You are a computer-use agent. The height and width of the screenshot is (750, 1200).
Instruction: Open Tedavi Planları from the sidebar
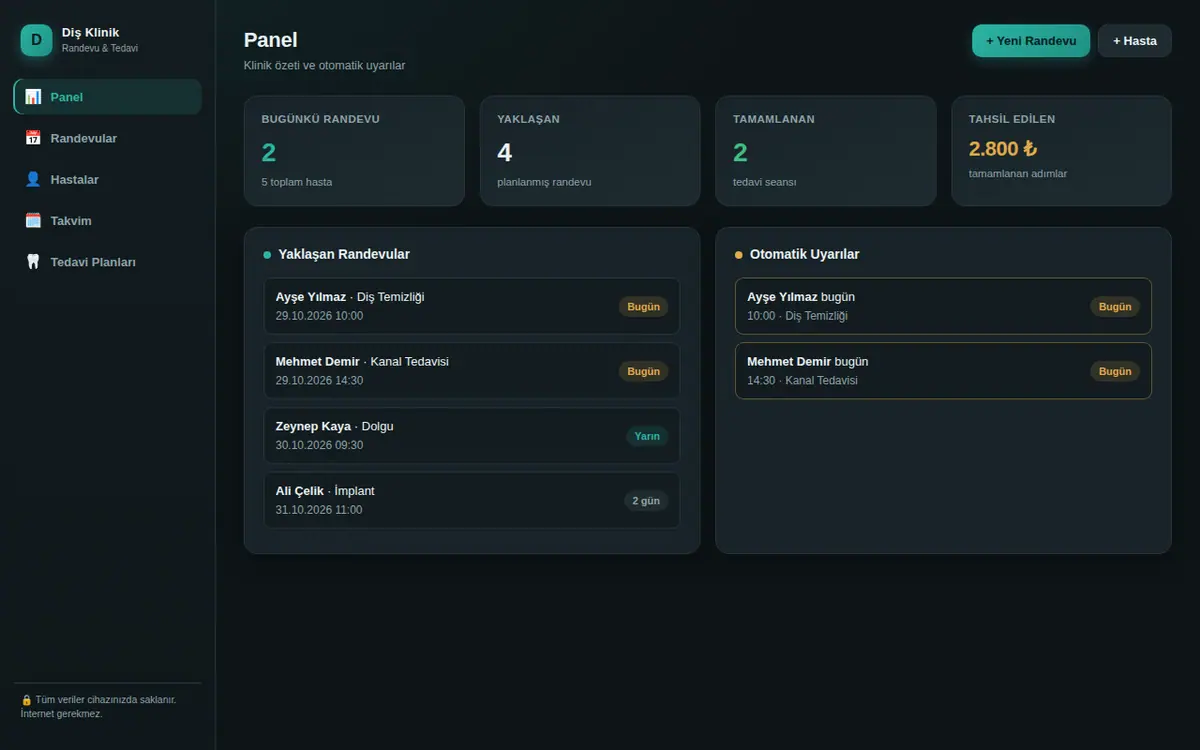(108, 261)
